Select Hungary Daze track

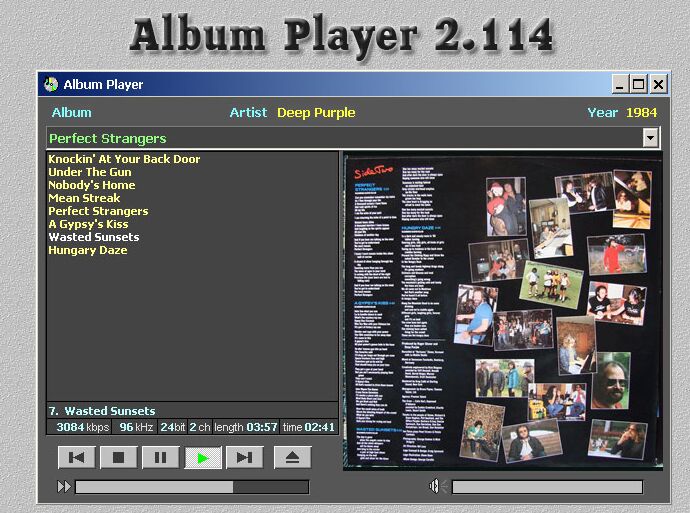(87, 250)
